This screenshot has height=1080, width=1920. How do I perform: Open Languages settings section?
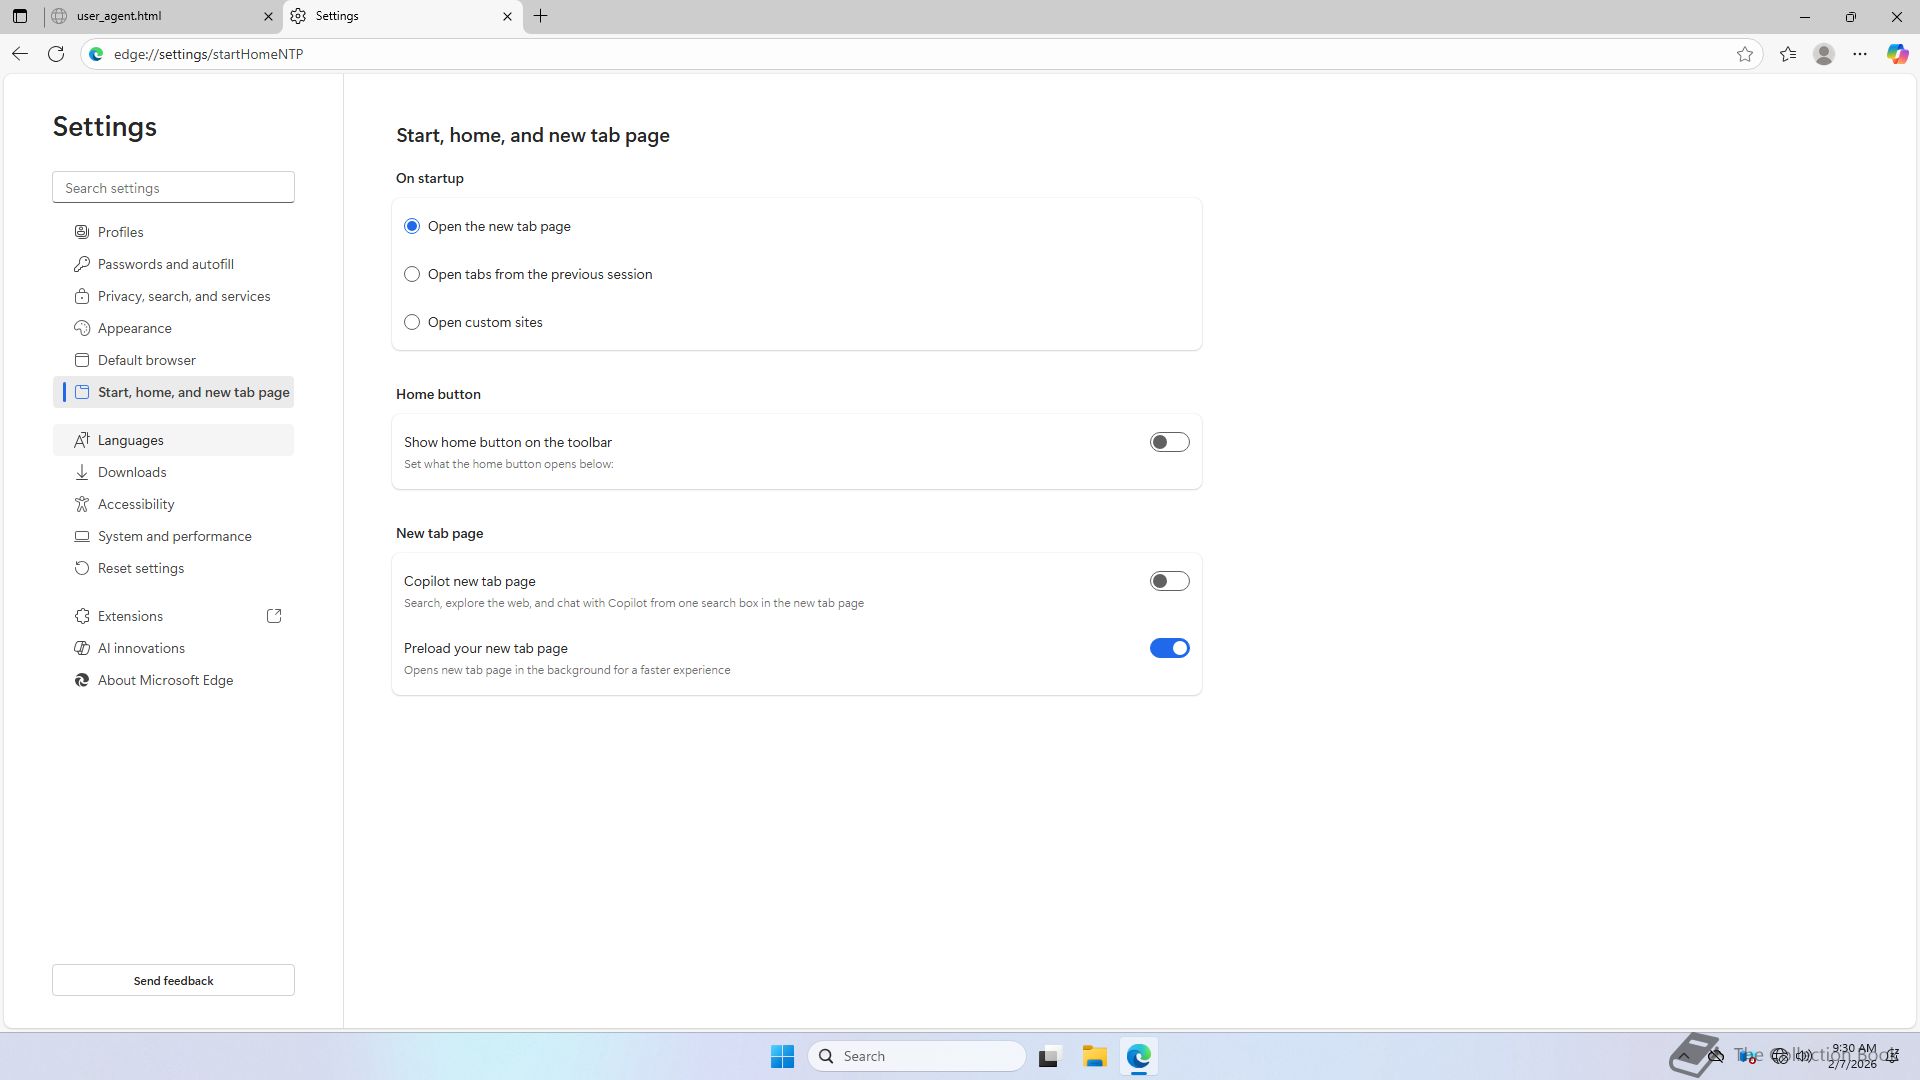[131, 440]
